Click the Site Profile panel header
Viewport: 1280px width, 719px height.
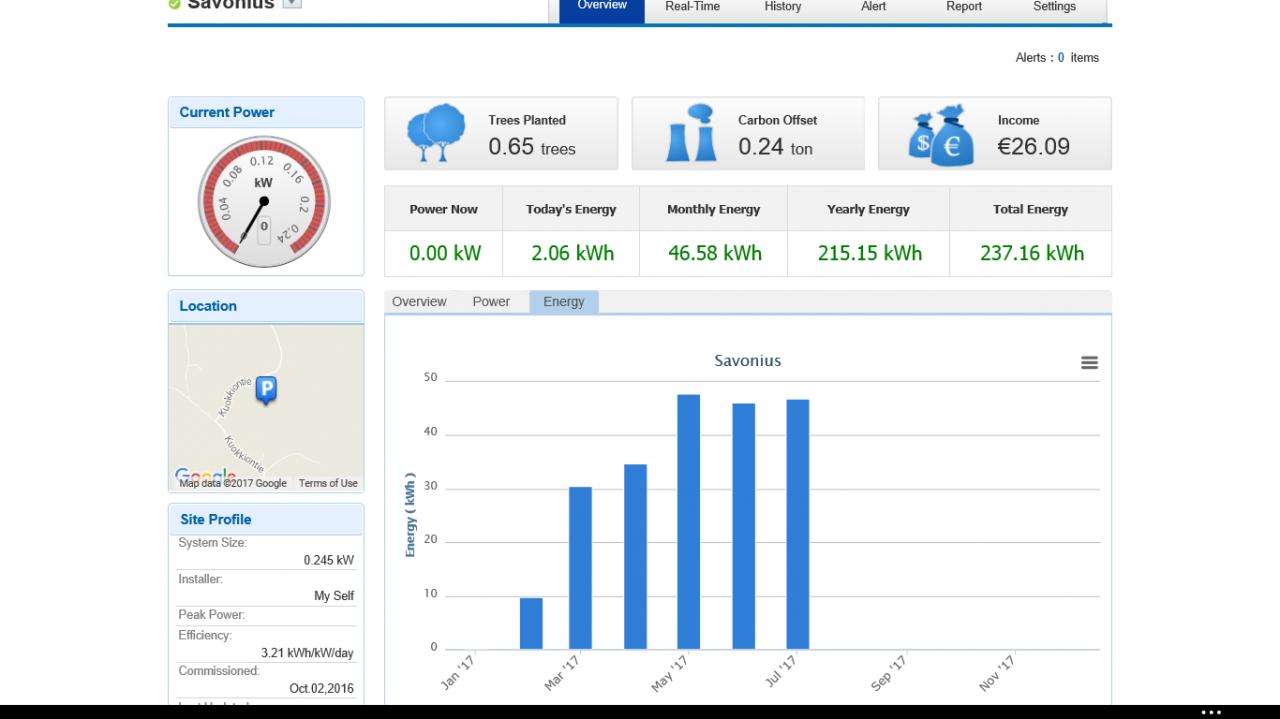click(x=266, y=519)
